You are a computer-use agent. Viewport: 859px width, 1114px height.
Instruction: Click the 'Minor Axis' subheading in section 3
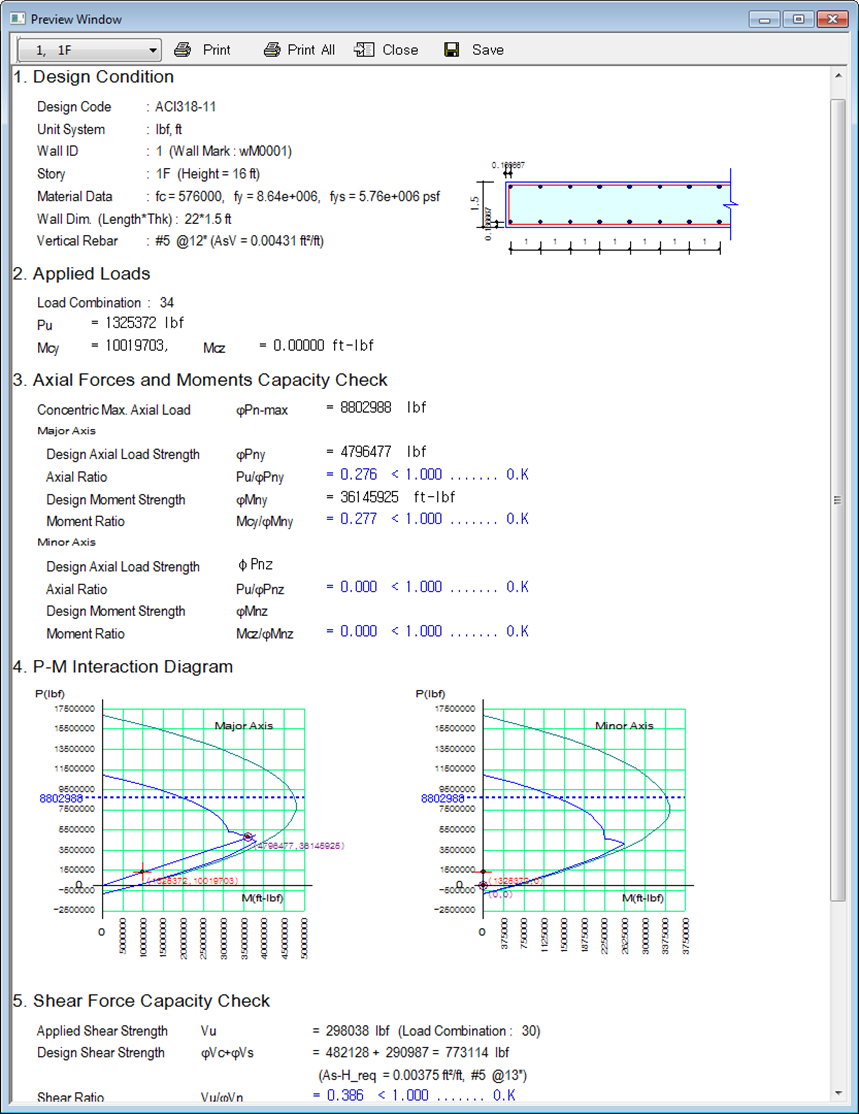click(66, 542)
